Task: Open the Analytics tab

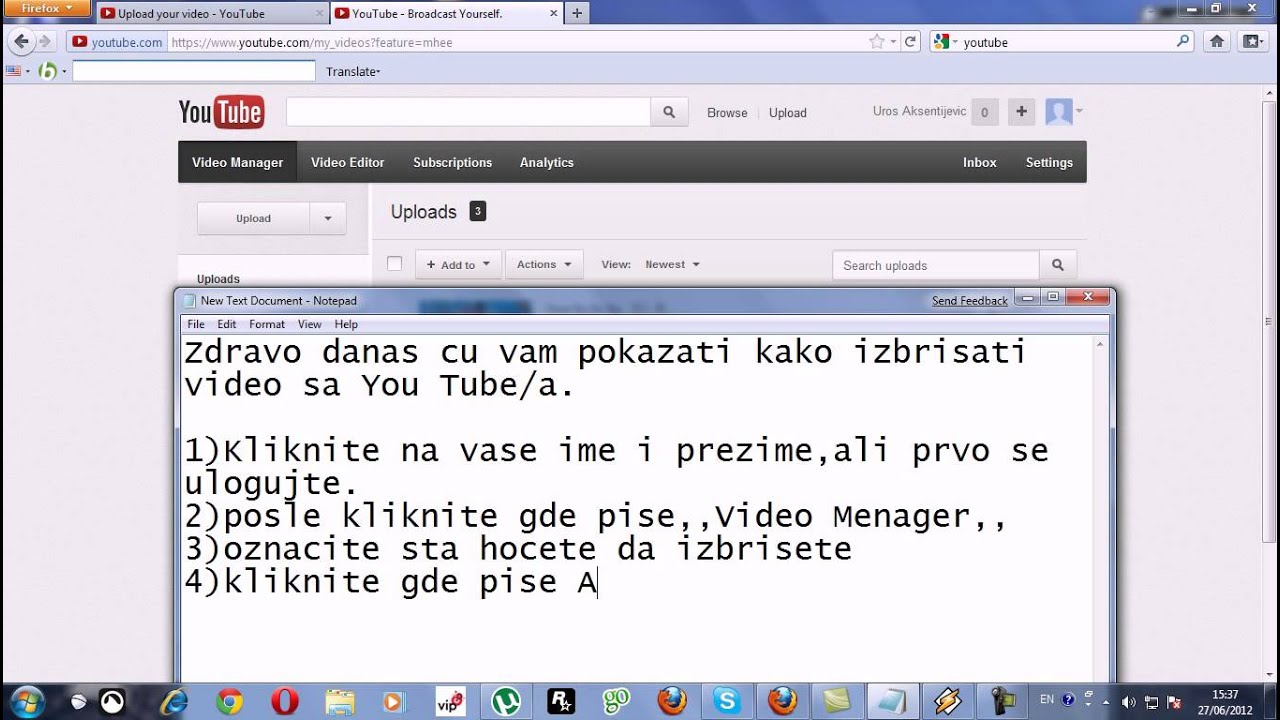Action: 546,162
